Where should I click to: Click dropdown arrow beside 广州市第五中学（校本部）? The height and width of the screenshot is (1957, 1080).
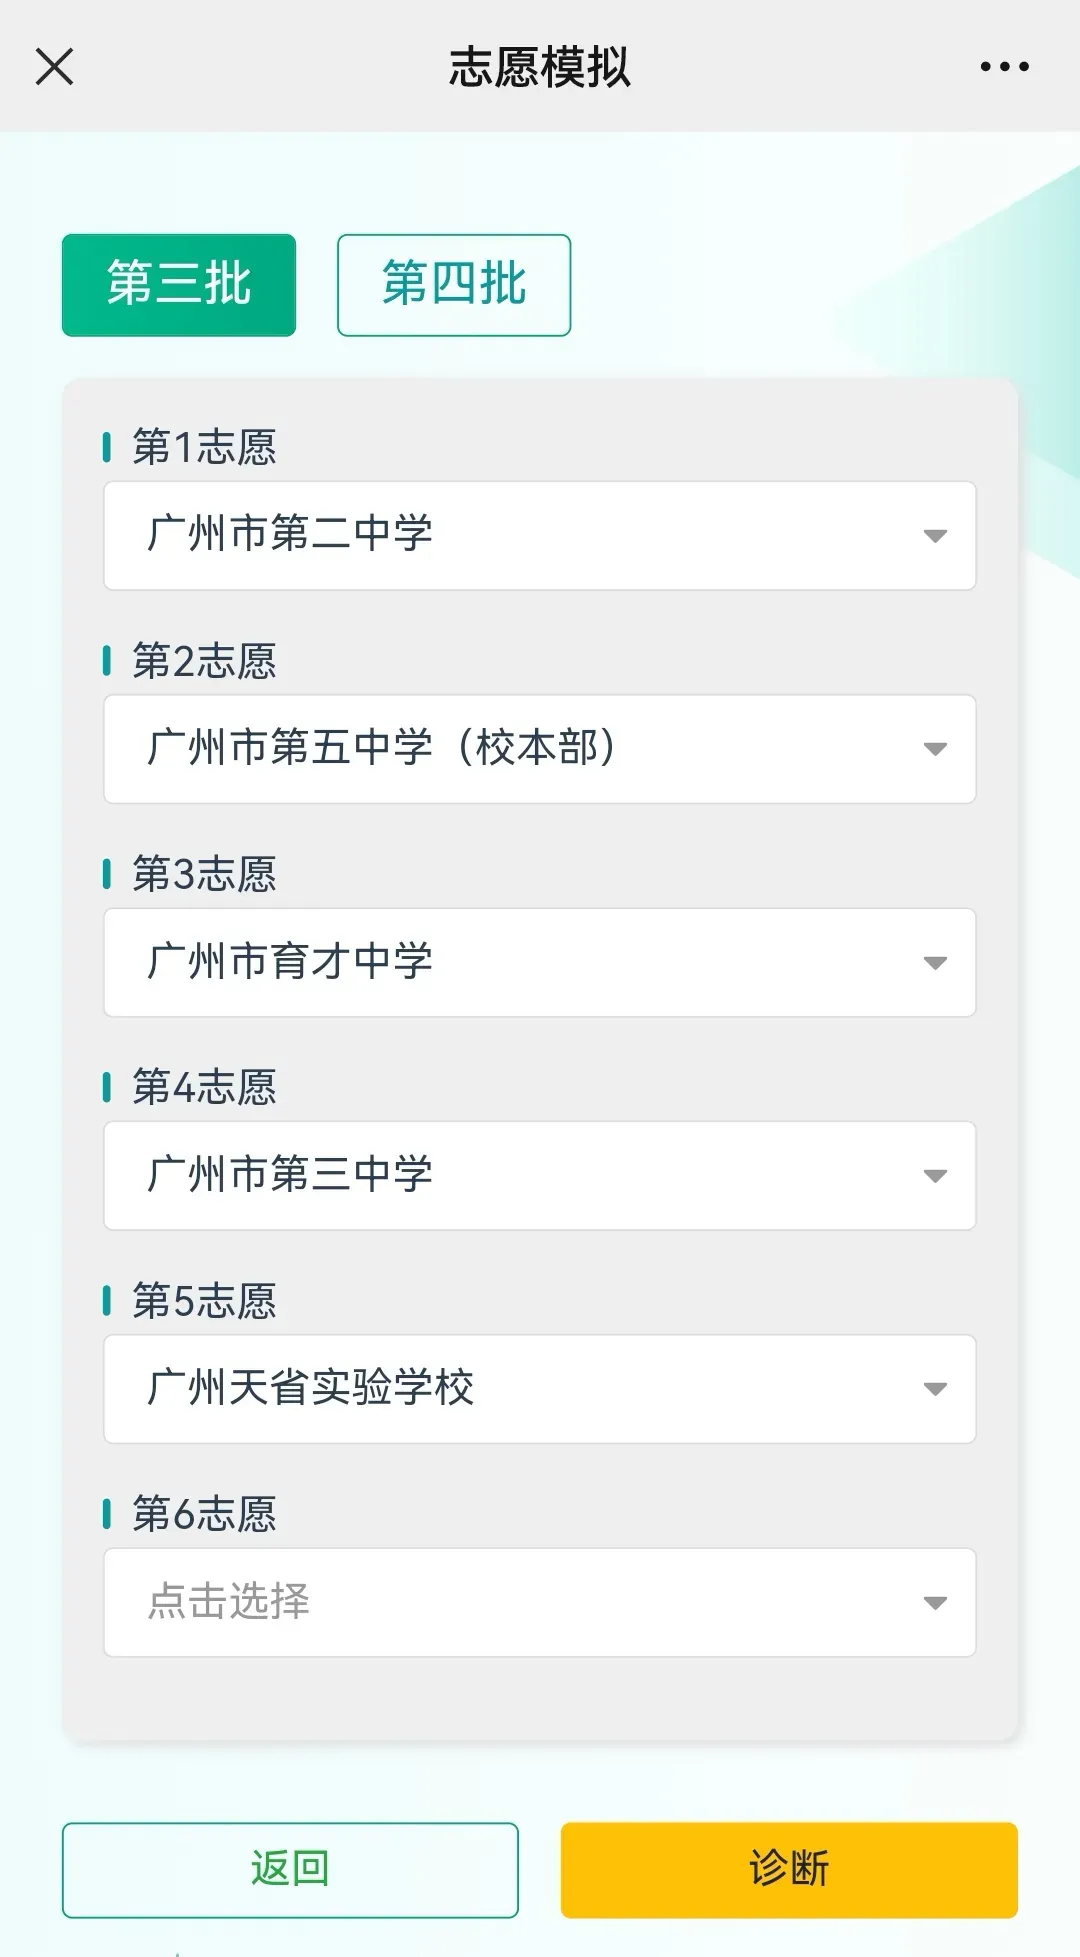pyautogui.click(x=935, y=749)
